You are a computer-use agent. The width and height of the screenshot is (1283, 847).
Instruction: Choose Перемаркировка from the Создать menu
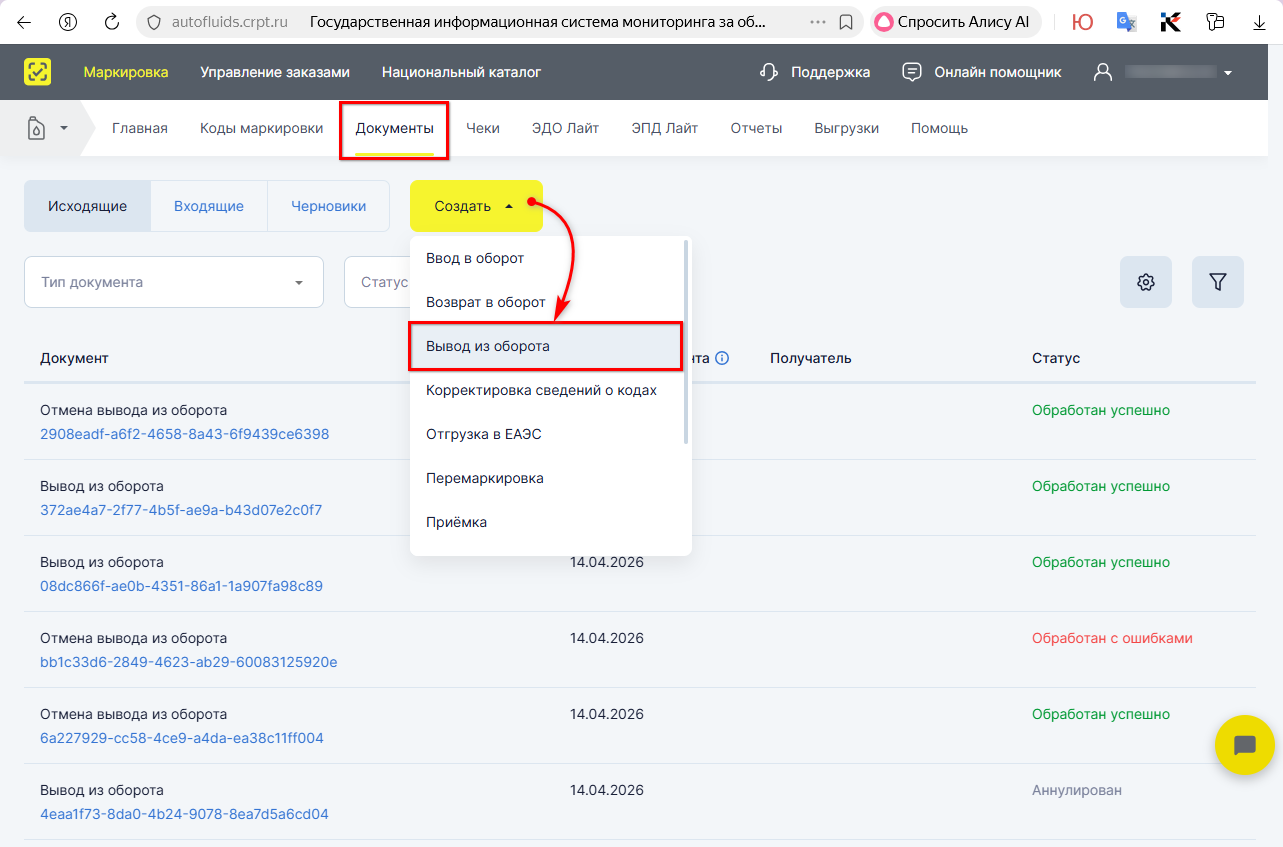coord(485,478)
